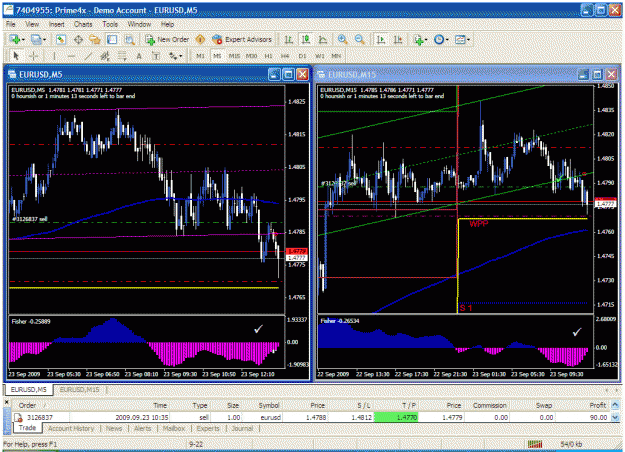625x452 pixels.
Task: Expand the Profiles dropdown arrow
Action: tap(44, 39)
